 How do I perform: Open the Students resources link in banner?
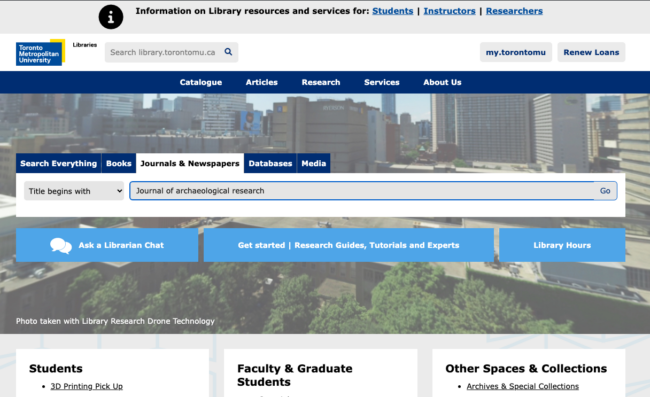point(393,11)
